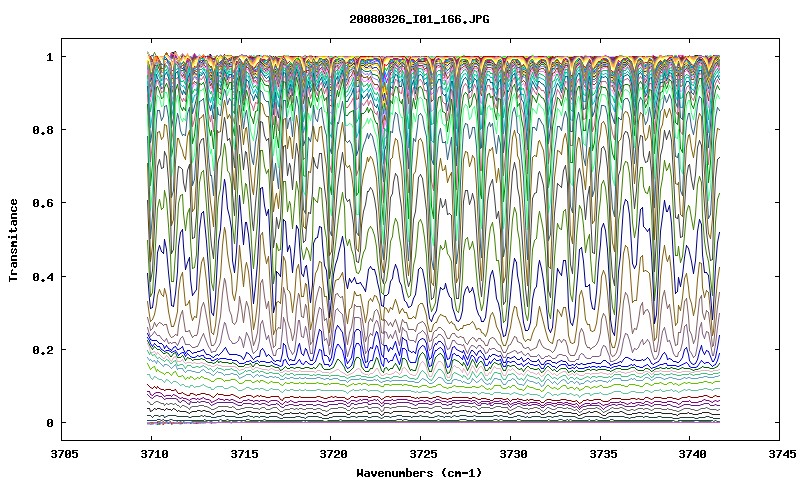
Task: Click x-axis tick label 3710
Action: [154, 454]
